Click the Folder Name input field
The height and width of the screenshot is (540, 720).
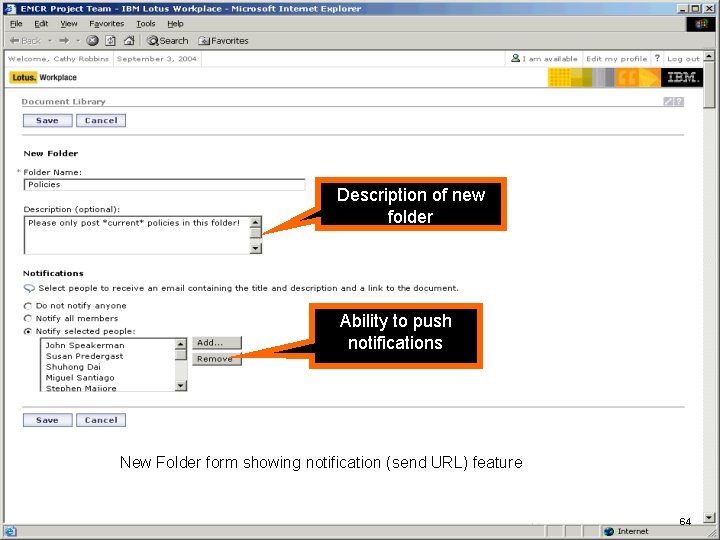point(164,185)
